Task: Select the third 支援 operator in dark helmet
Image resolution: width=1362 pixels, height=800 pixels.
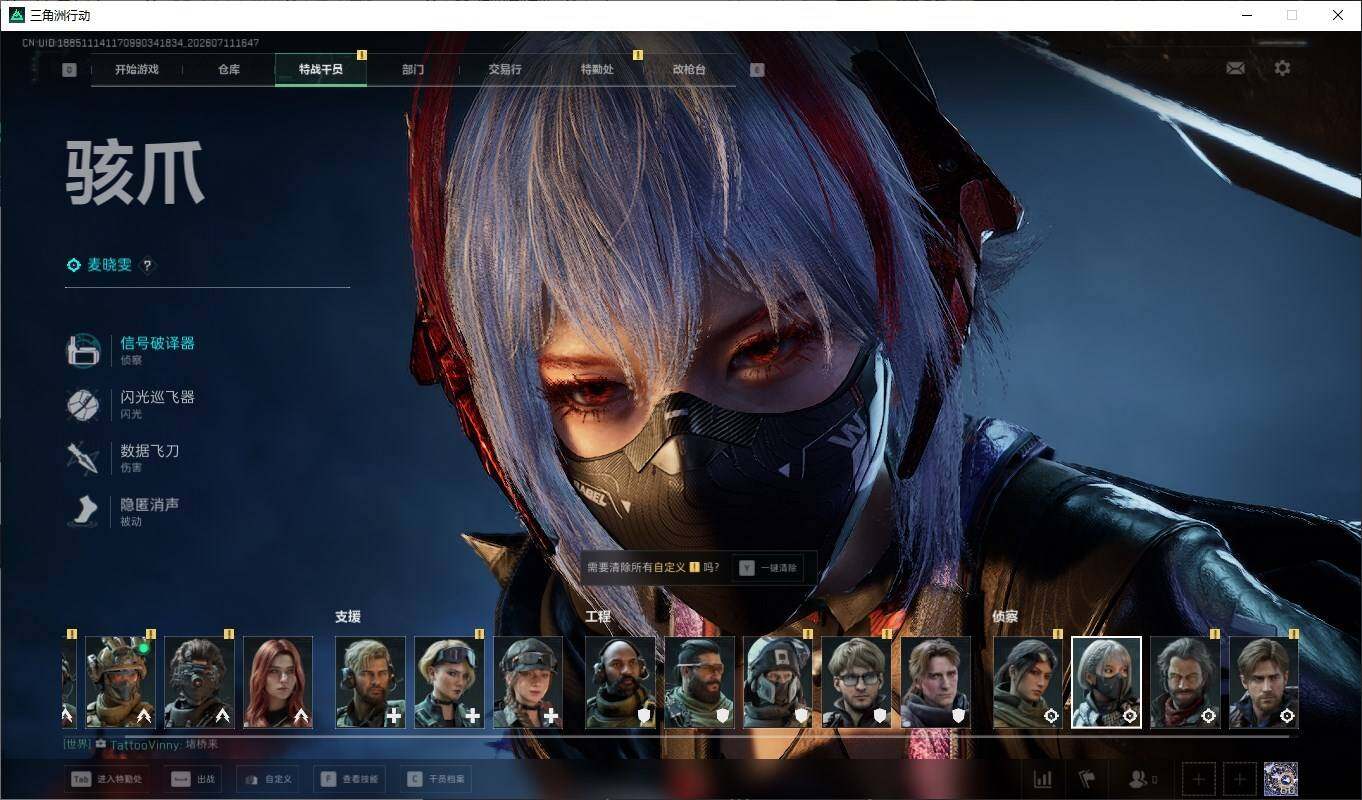Action: (x=528, y=682)
